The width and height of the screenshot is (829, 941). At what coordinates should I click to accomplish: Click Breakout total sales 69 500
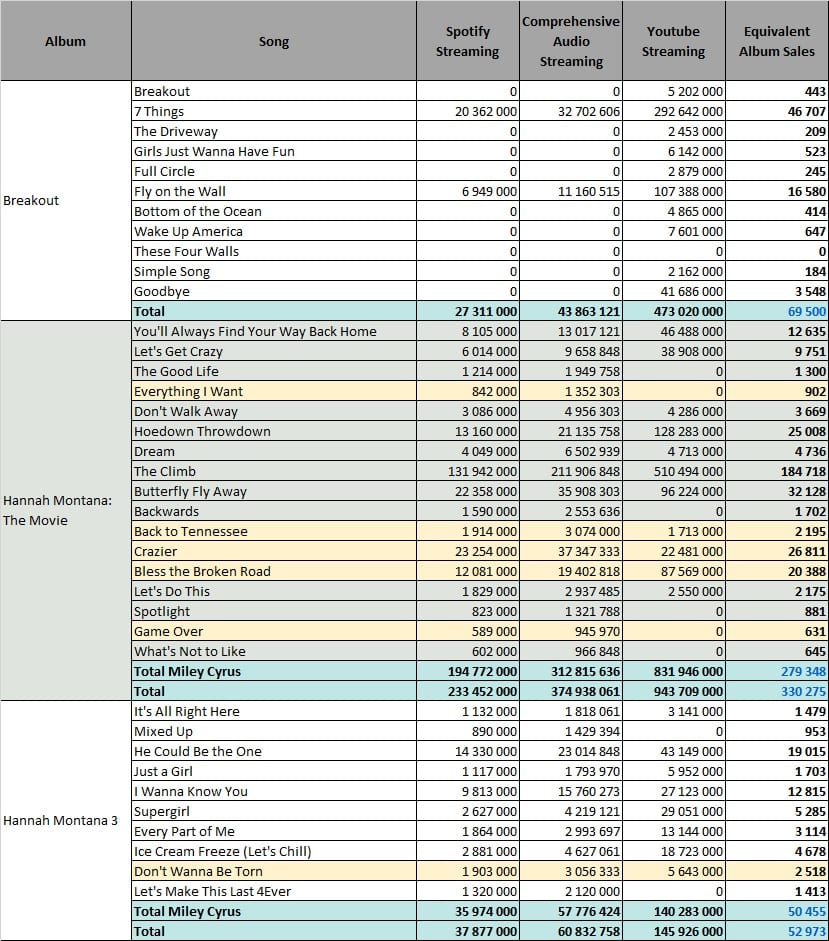(x=777, y=311)
